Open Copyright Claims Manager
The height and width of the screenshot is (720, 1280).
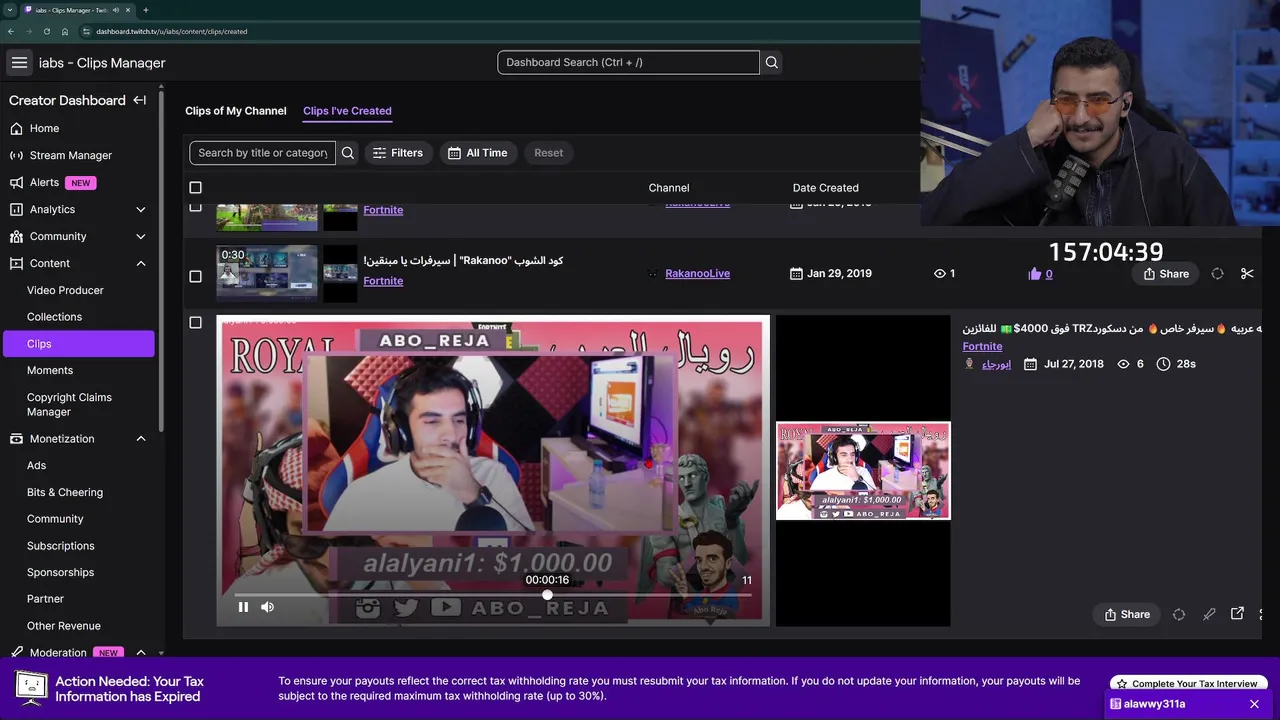[x=69, y=404]
